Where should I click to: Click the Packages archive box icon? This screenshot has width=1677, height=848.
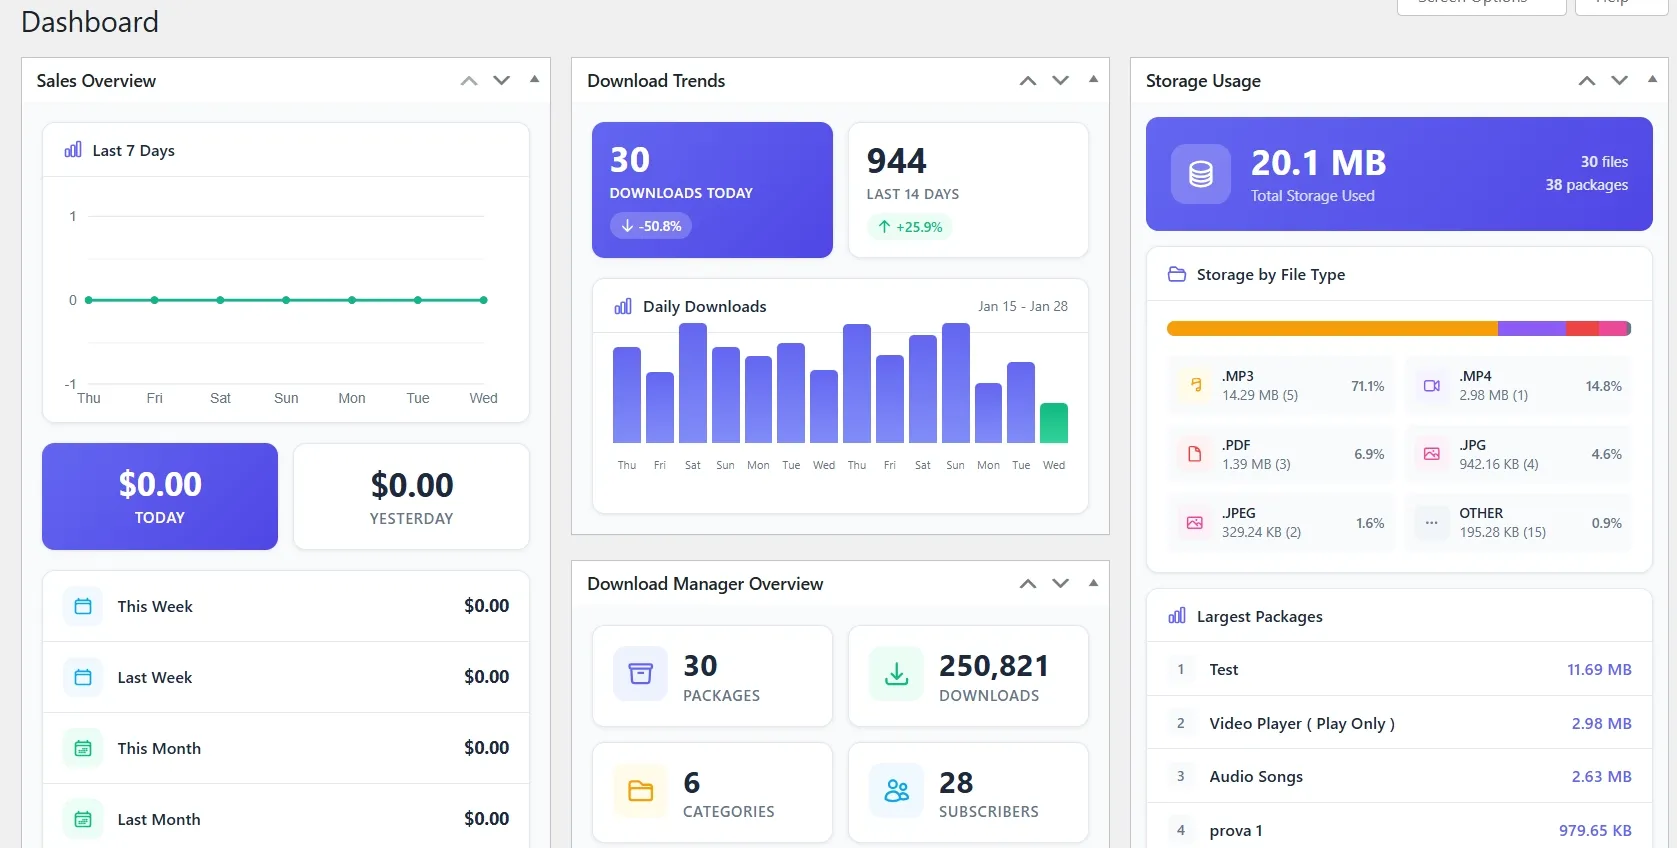coord(641,674)
